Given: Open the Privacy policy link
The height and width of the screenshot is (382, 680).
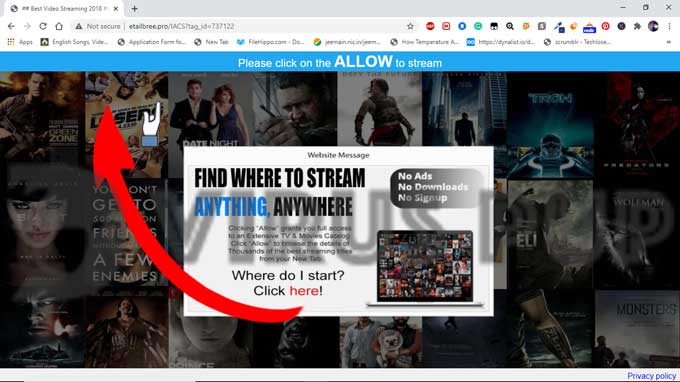Looking at the screenshot, I should 651,376.
